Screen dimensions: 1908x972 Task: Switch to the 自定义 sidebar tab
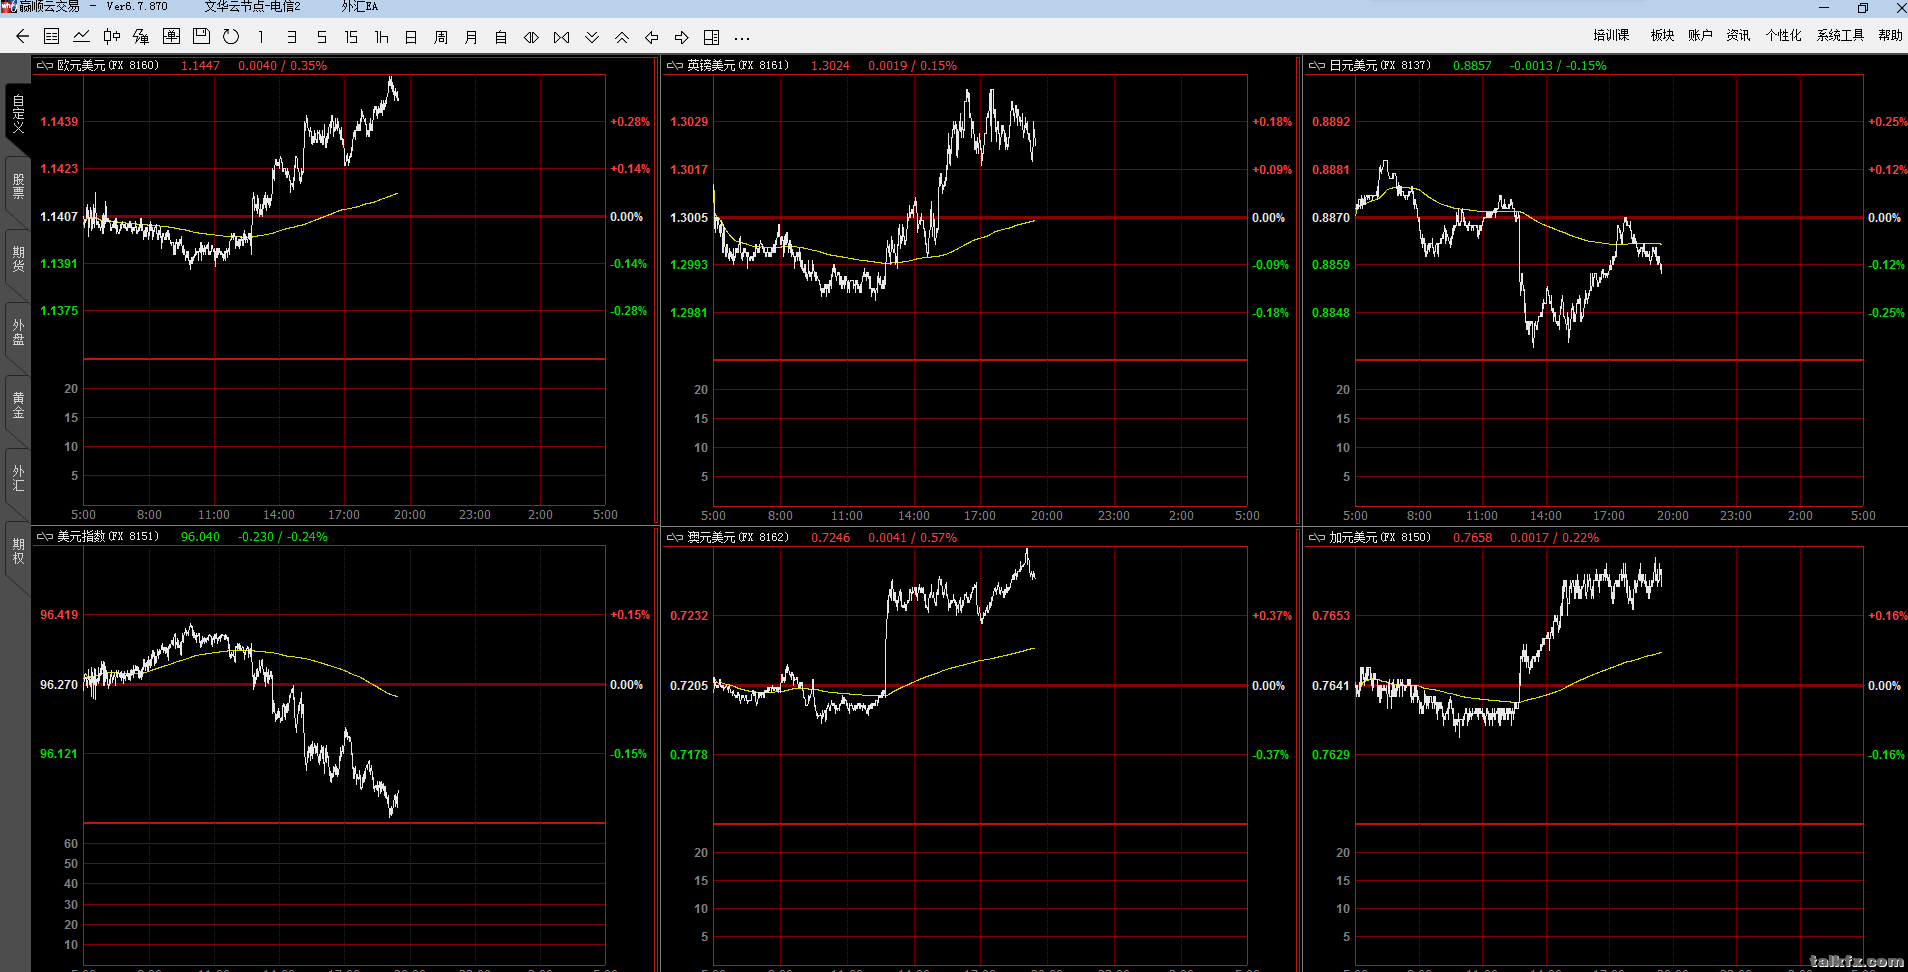tap(18, 114)
